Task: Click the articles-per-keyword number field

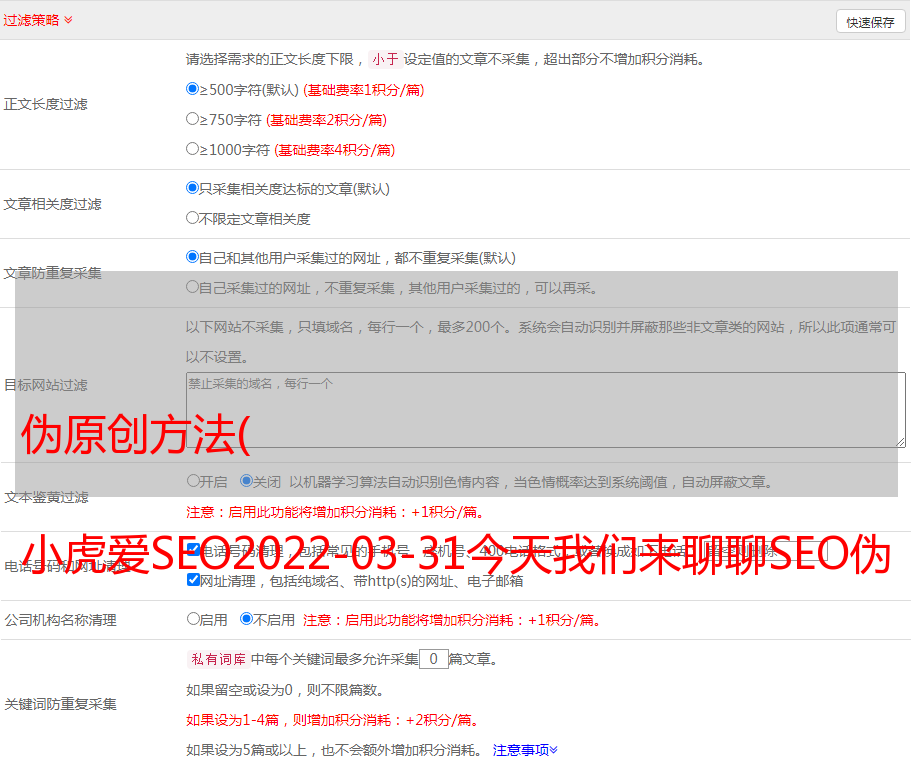Action: [433, 659]
